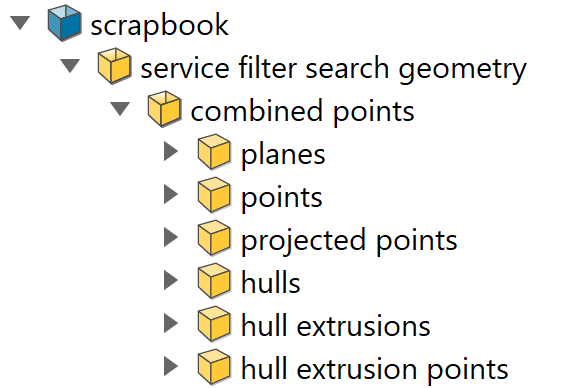Collapse the scrapbook root node
The image size is (564, 388).
[x=20, y=23]
